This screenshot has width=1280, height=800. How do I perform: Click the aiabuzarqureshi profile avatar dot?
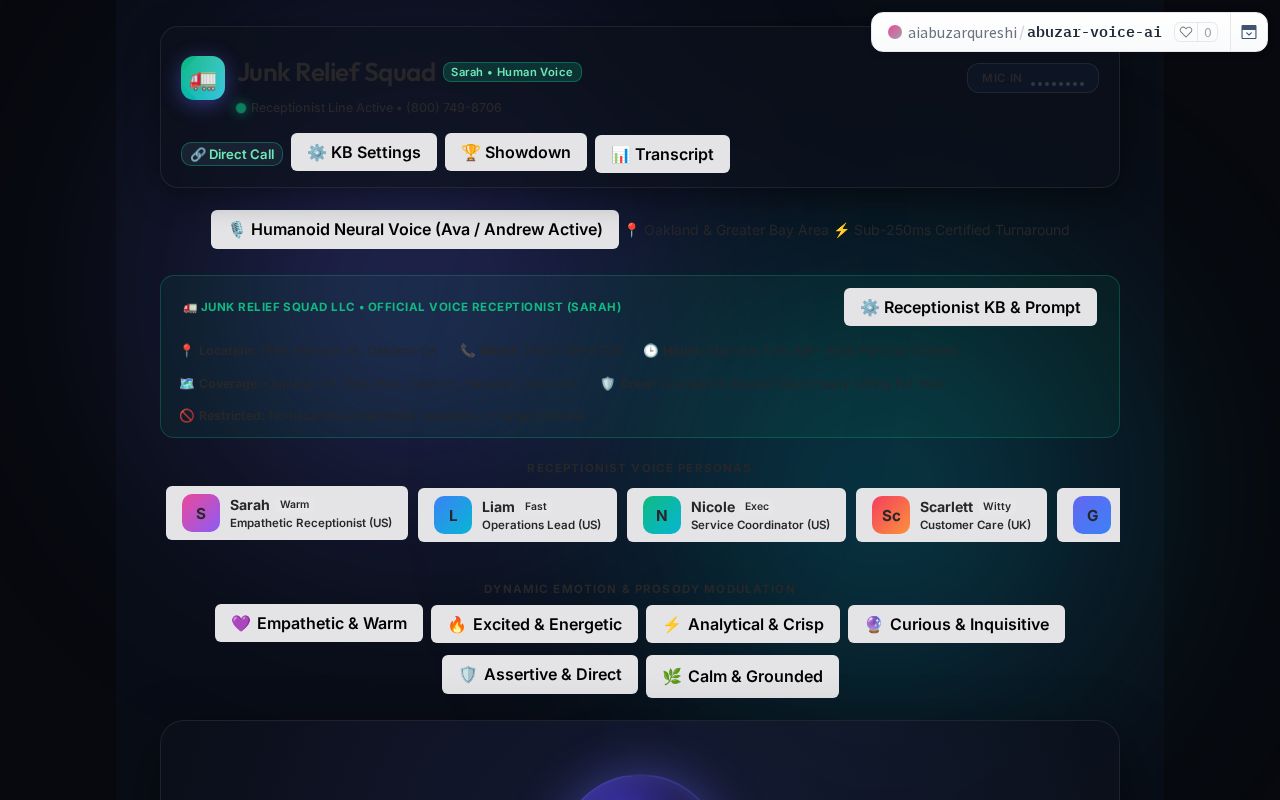tap(895, 32)
